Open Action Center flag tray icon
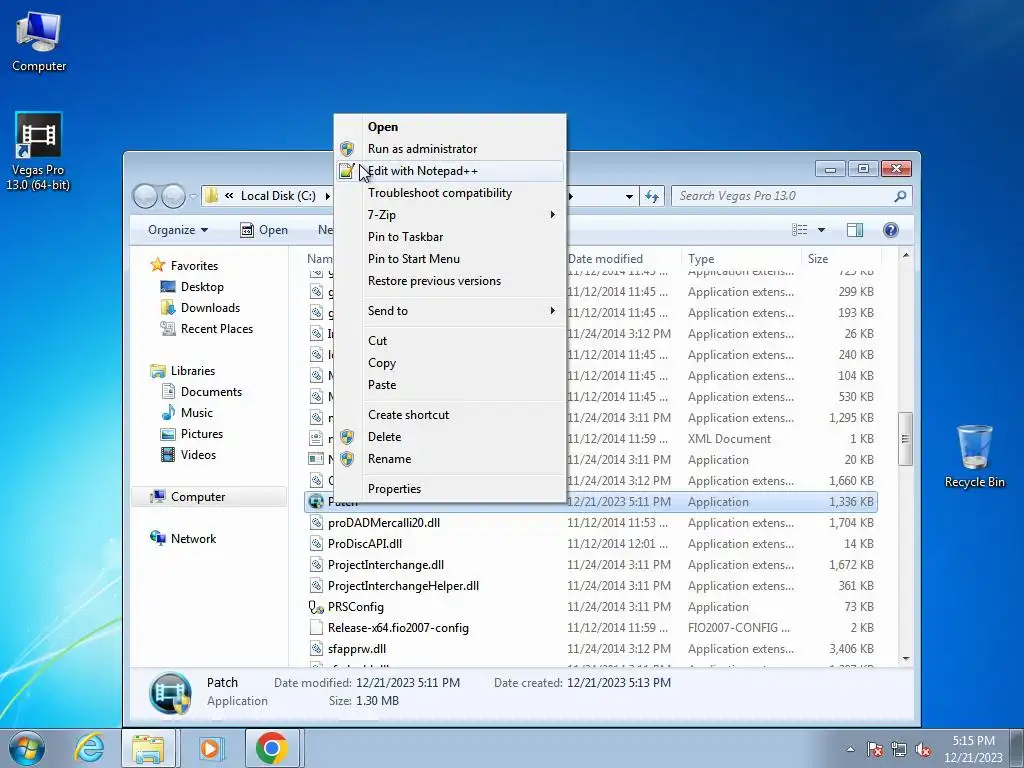 (x=874, y=750)
